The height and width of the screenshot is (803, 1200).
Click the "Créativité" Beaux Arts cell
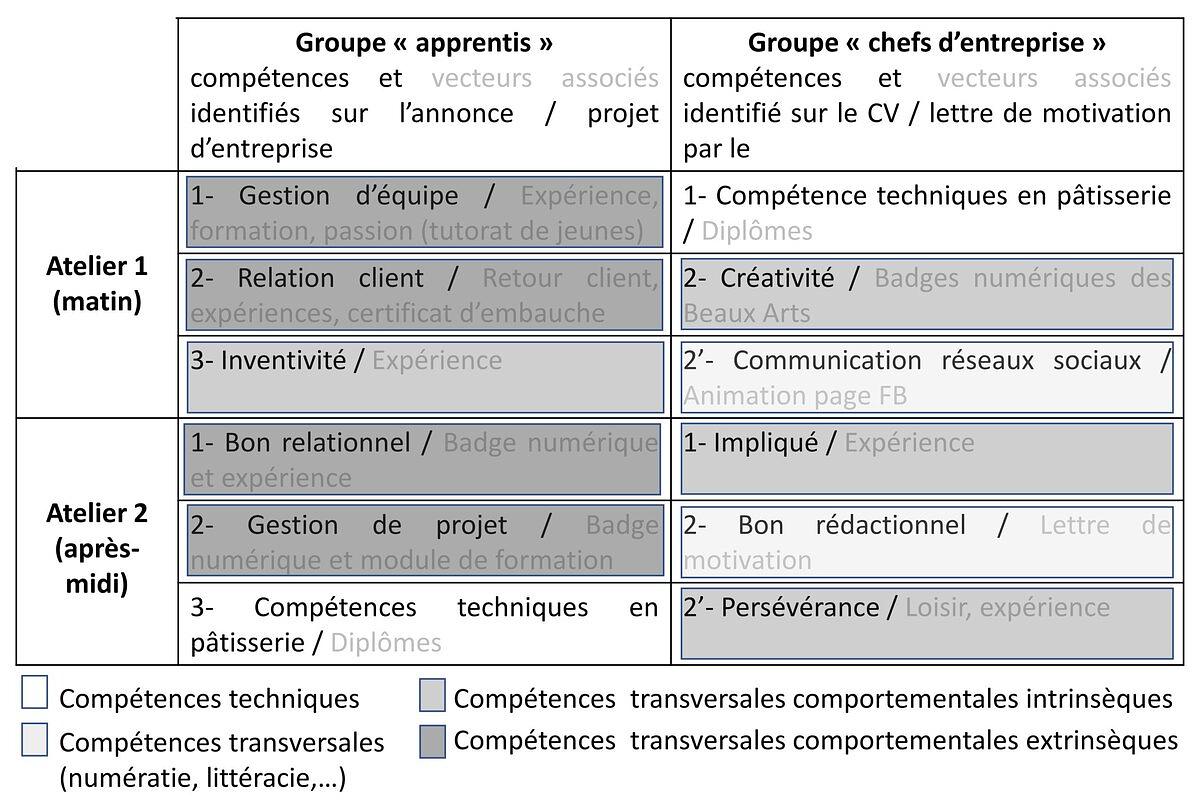(927, 295)
